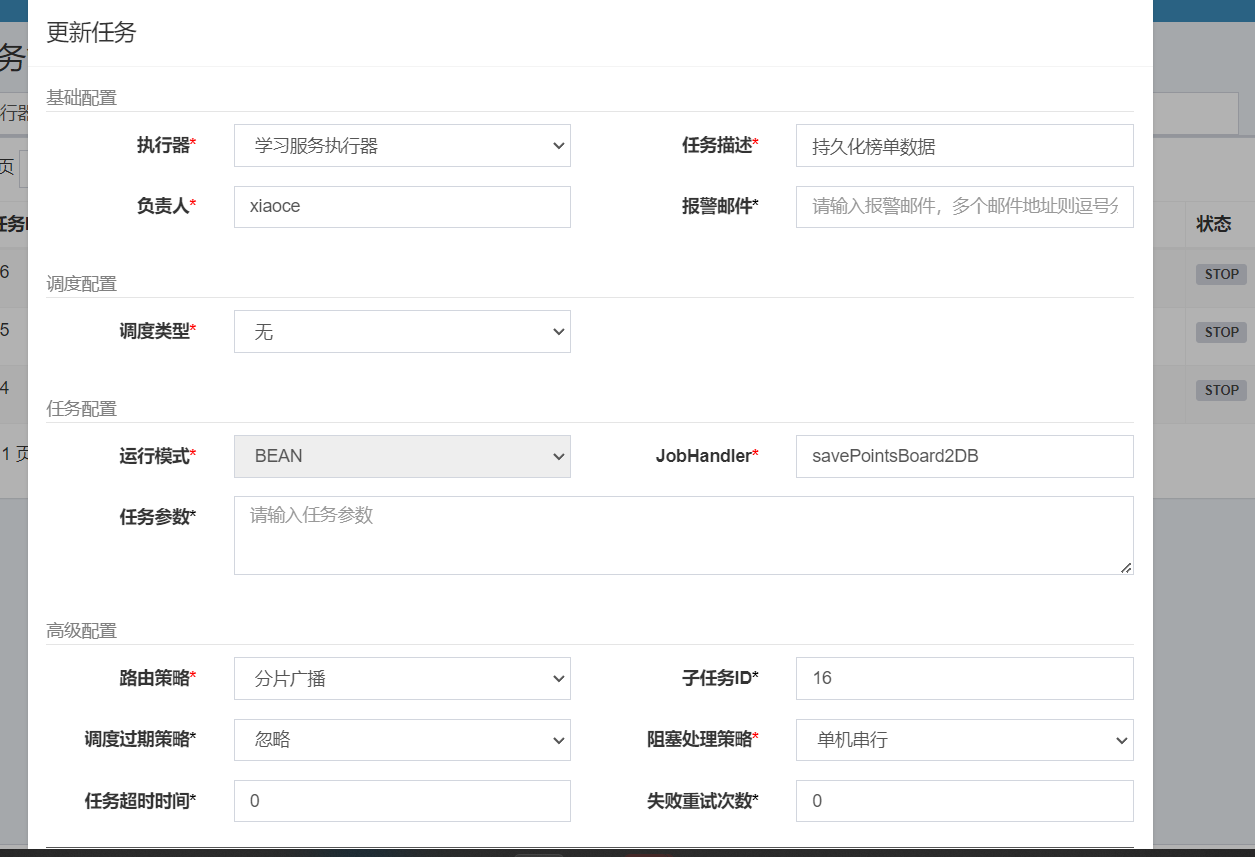Screen dimensions: 1255x857
Task: Click the bottom STOP badge
Action: point(1220,390)
